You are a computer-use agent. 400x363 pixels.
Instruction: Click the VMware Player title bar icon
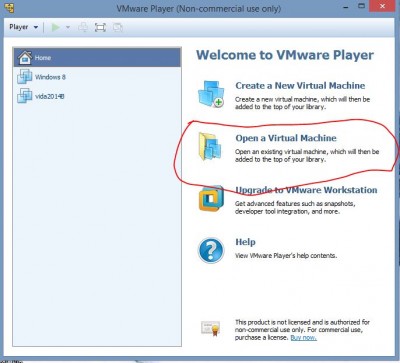pyautogui.click(x=9, y=7)
